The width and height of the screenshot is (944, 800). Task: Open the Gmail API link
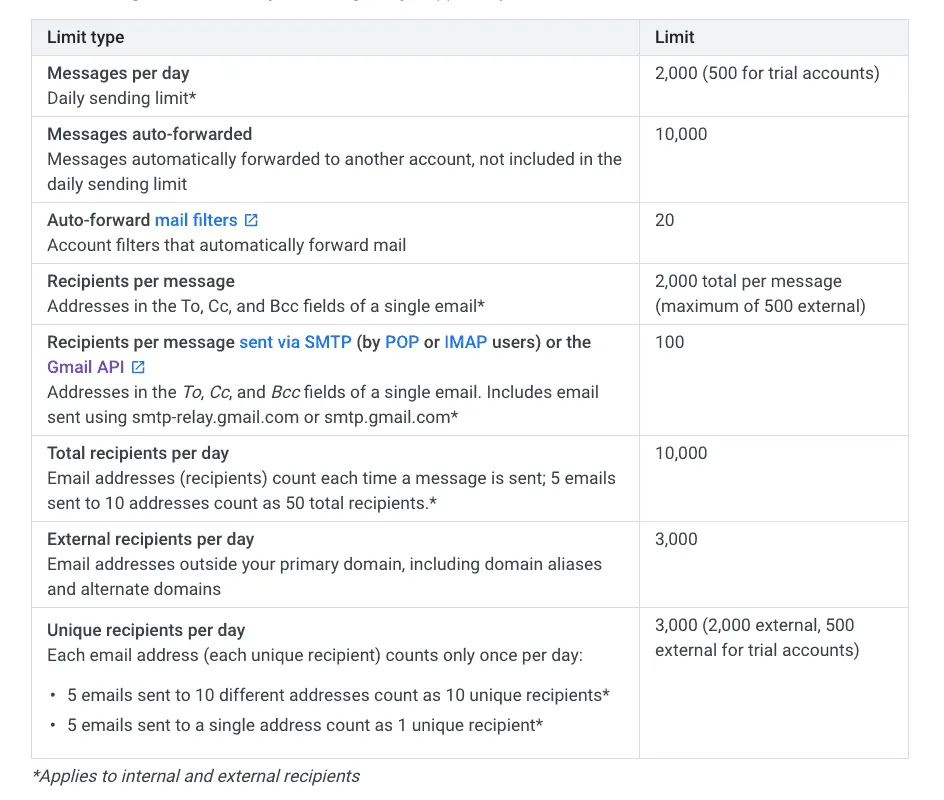tap(85, 367)
